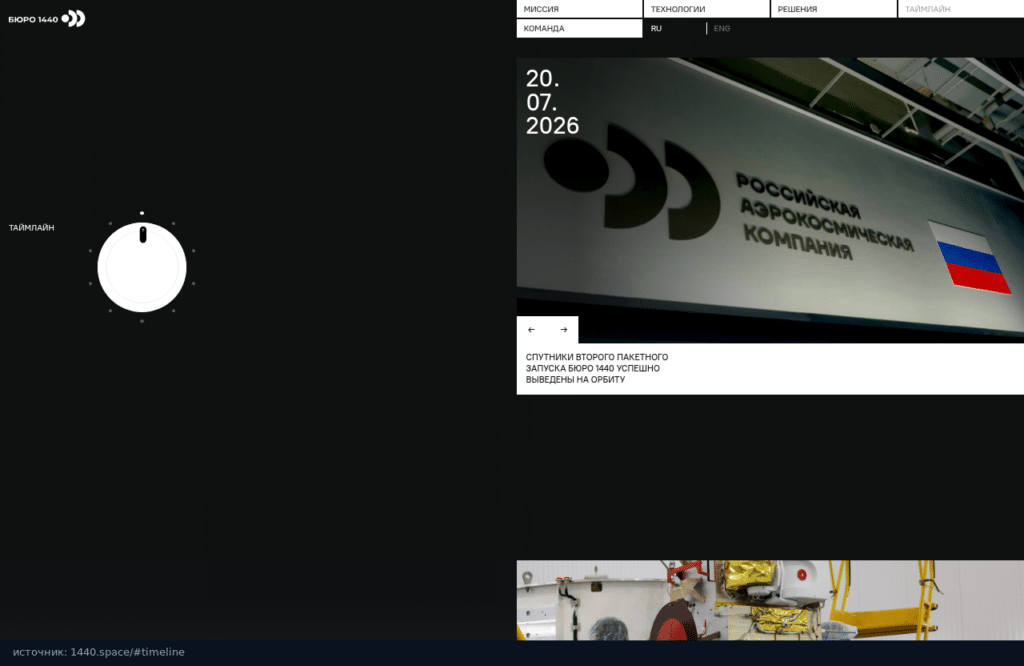Click the date 20.07.2026
The height and width of the screenshot is (666, 1024).
[x=552, y=102]
